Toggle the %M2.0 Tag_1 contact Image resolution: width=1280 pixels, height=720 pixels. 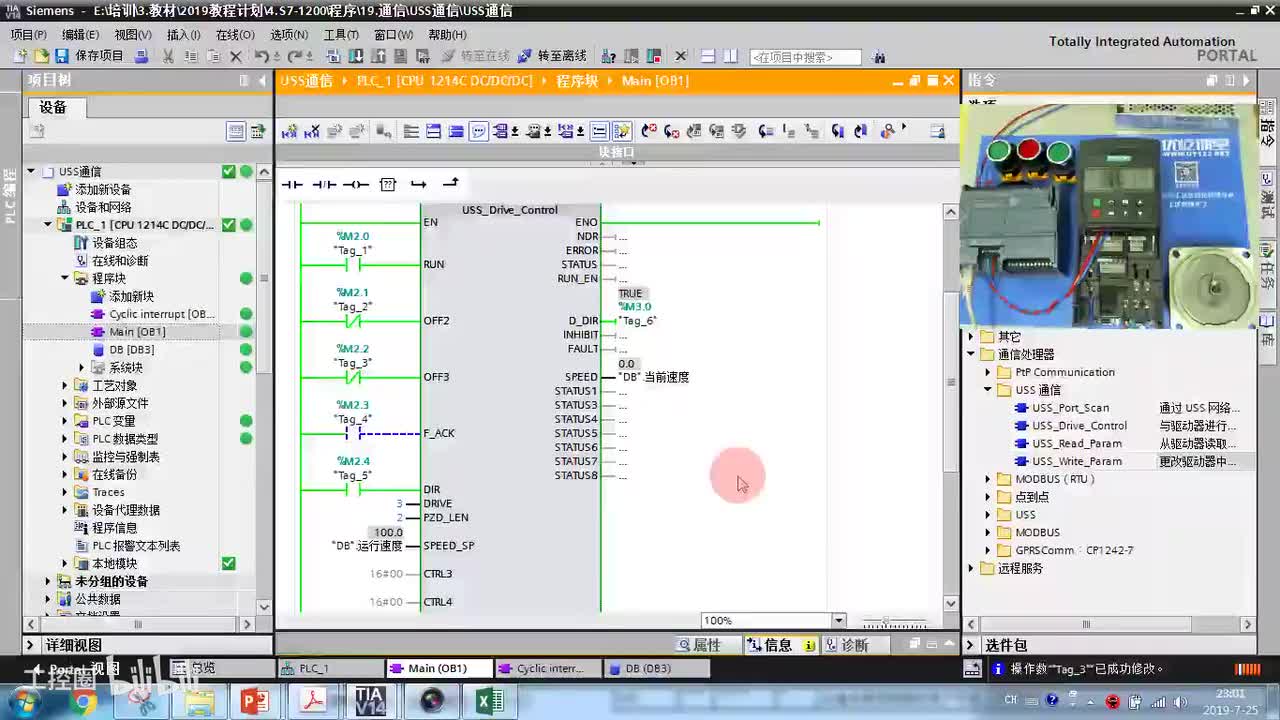[x=352, y=265]
